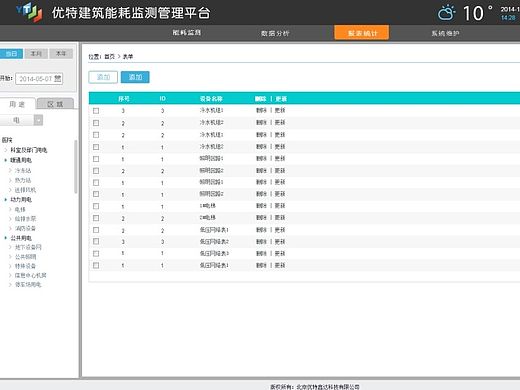Select the 医院 root tree item
520x390 pixels.
[x=7, y=140]
